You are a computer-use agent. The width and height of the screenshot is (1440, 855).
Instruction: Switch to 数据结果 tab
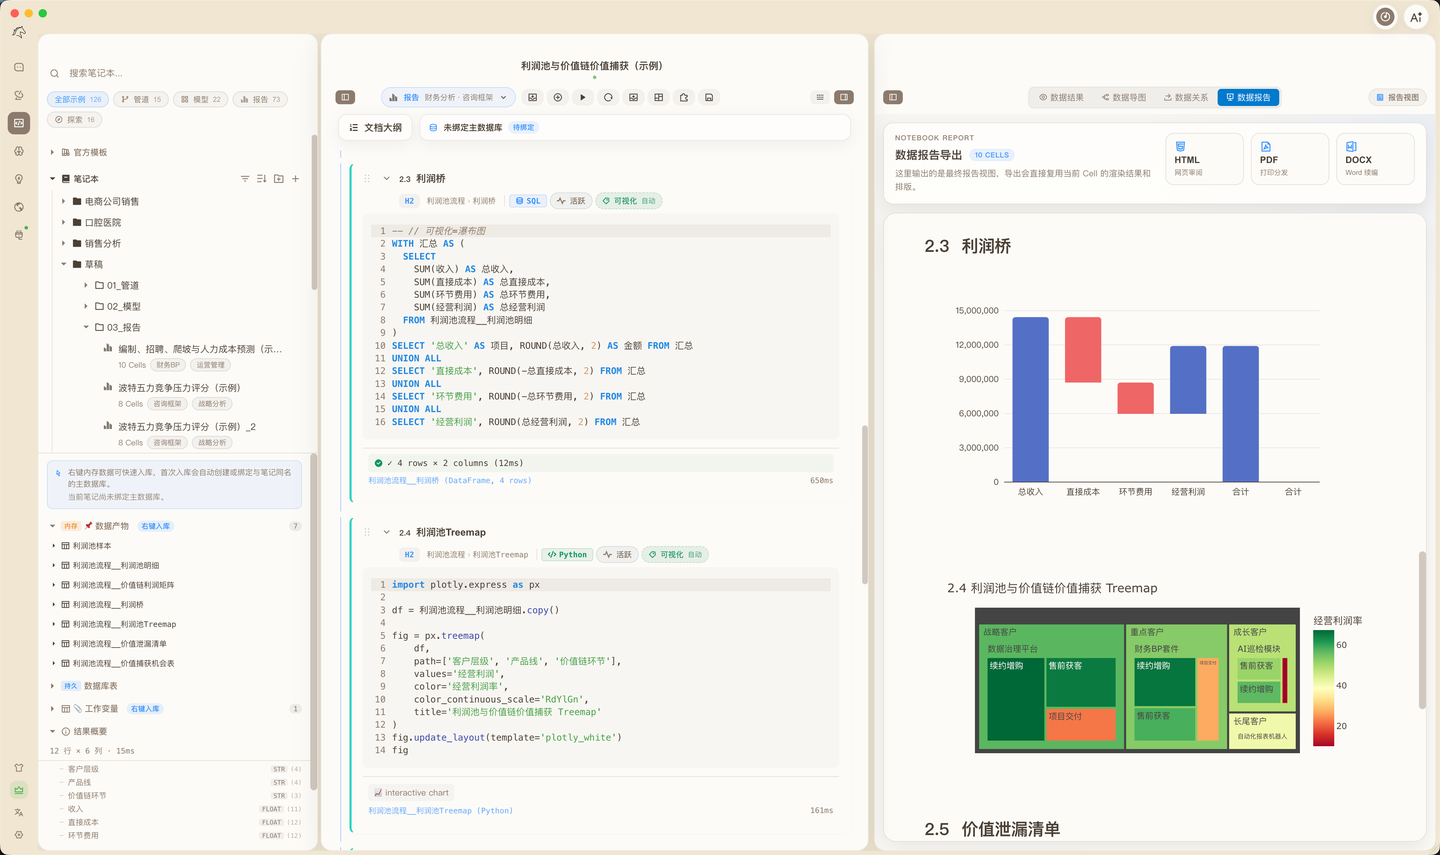(x=1061, y=97)
